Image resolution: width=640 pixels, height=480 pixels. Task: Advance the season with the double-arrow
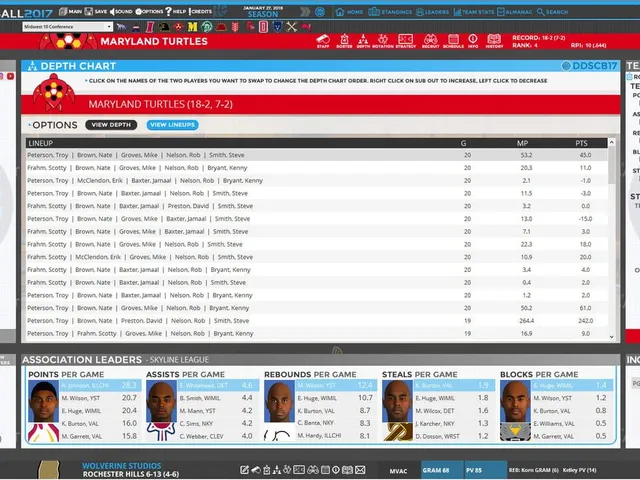tap(305, 12)
